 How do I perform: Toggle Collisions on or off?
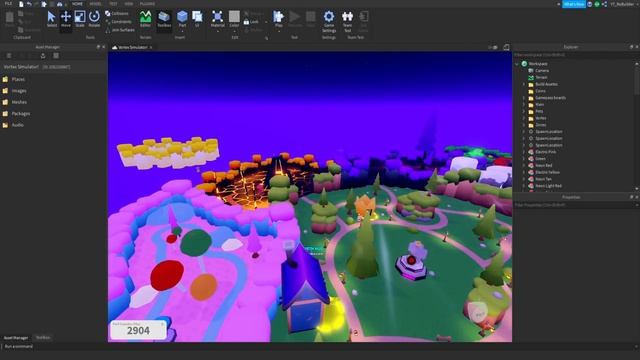point(117,13)
